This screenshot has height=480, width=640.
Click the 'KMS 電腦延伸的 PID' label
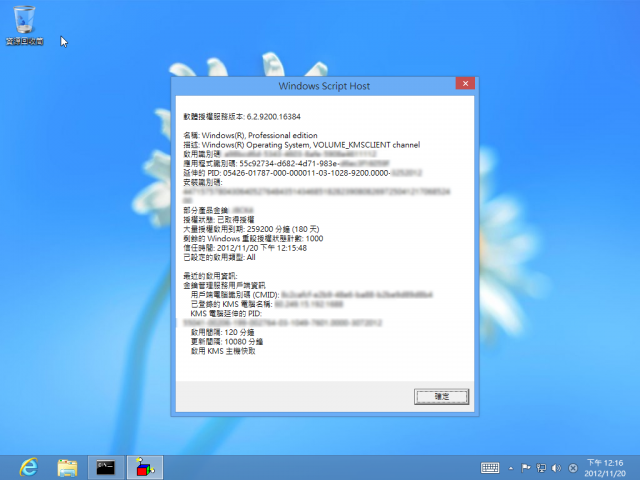pyautogui.click(x=226, y=313)
